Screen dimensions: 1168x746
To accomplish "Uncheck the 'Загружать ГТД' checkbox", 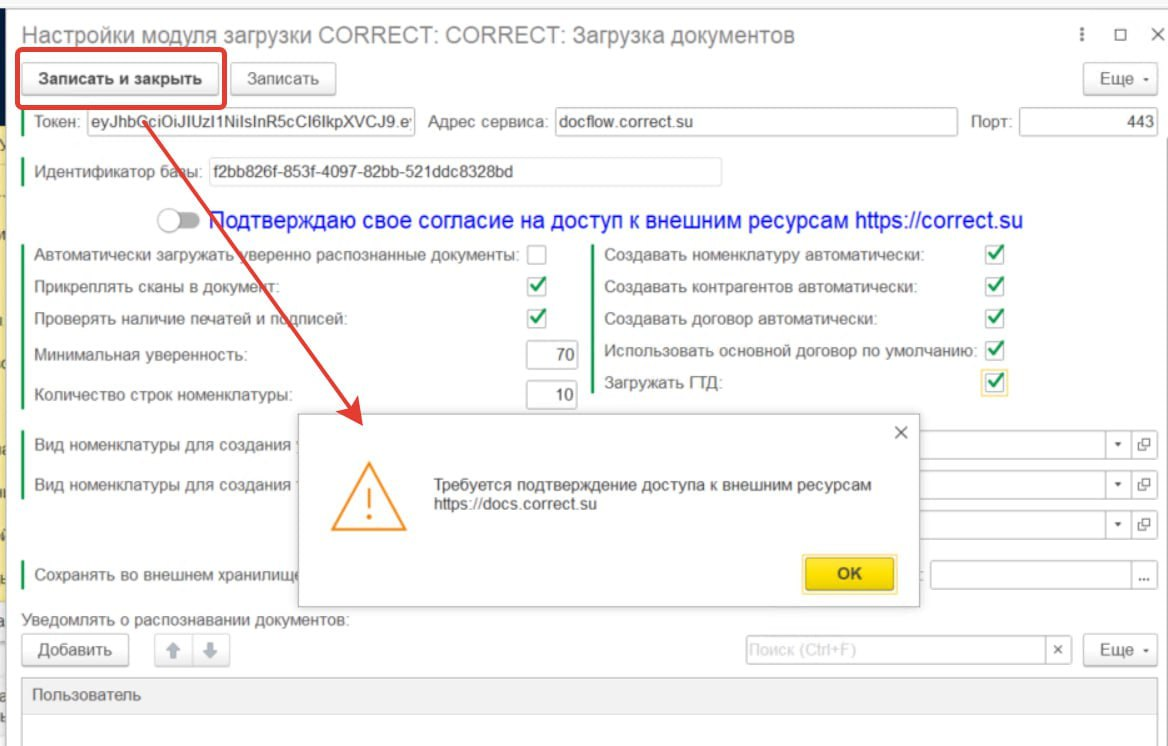I will click(x=994, y=382).
